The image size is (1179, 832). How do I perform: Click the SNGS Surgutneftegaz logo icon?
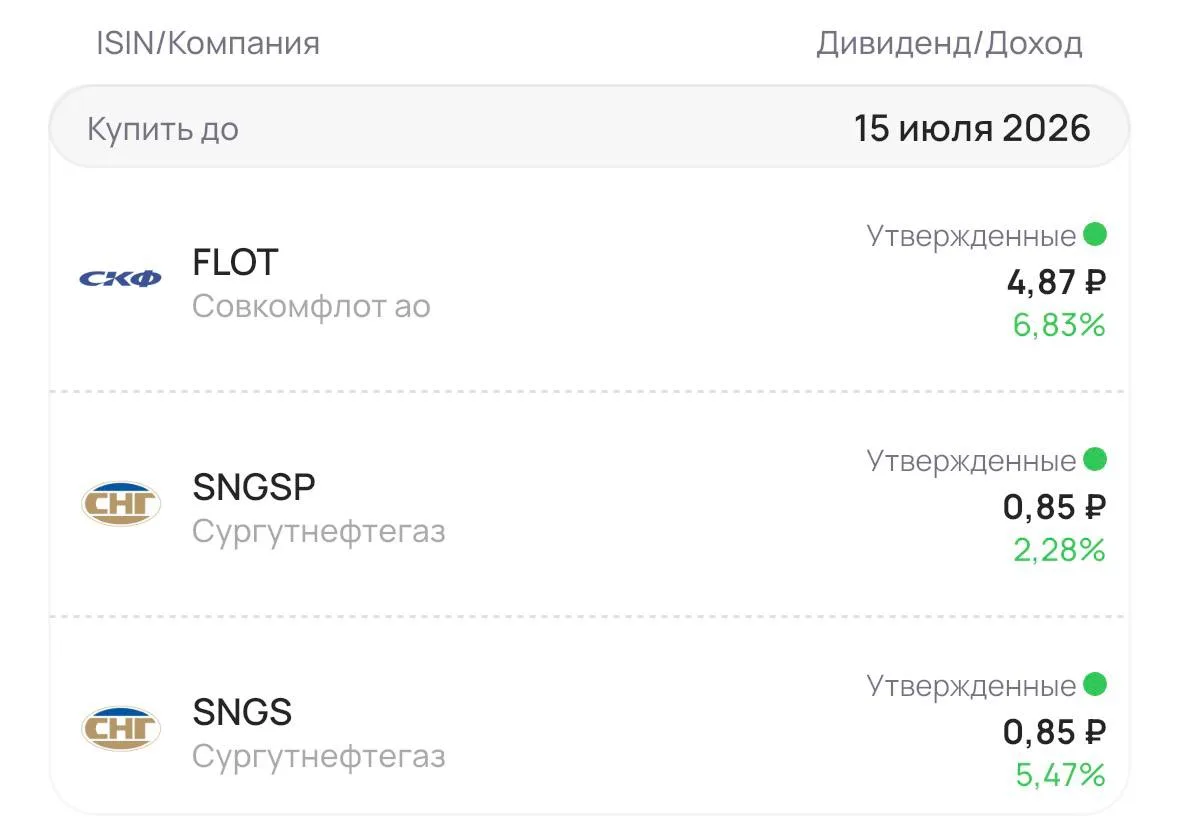tap(120, 728)
